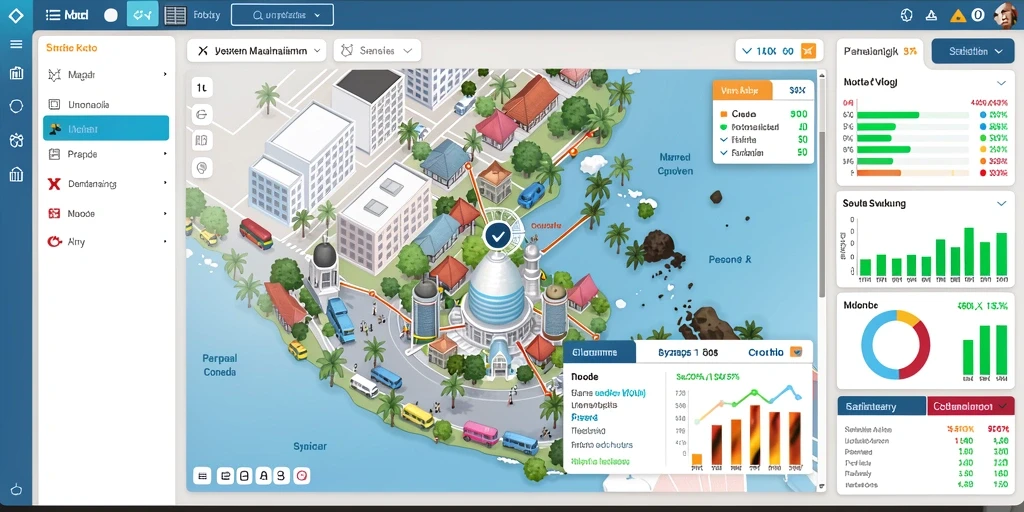The height and width of the screenshot is (512, 1024).
Task: Toggle the blue checkmark map marker
Action: point(498,236)
